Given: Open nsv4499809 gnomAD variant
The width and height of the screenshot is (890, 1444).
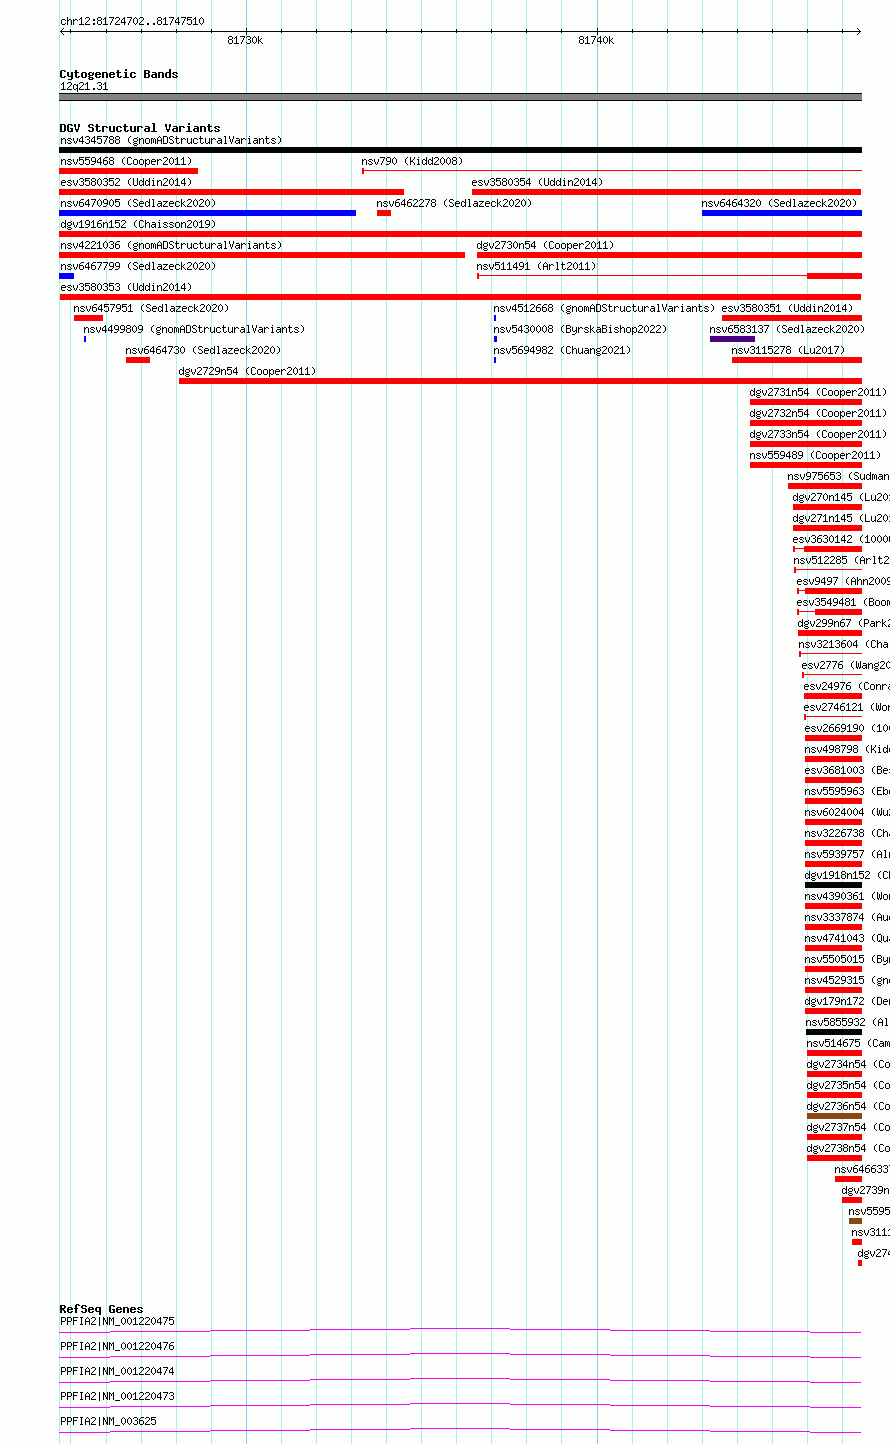Looking at the screenshot, I should point(194,329).
